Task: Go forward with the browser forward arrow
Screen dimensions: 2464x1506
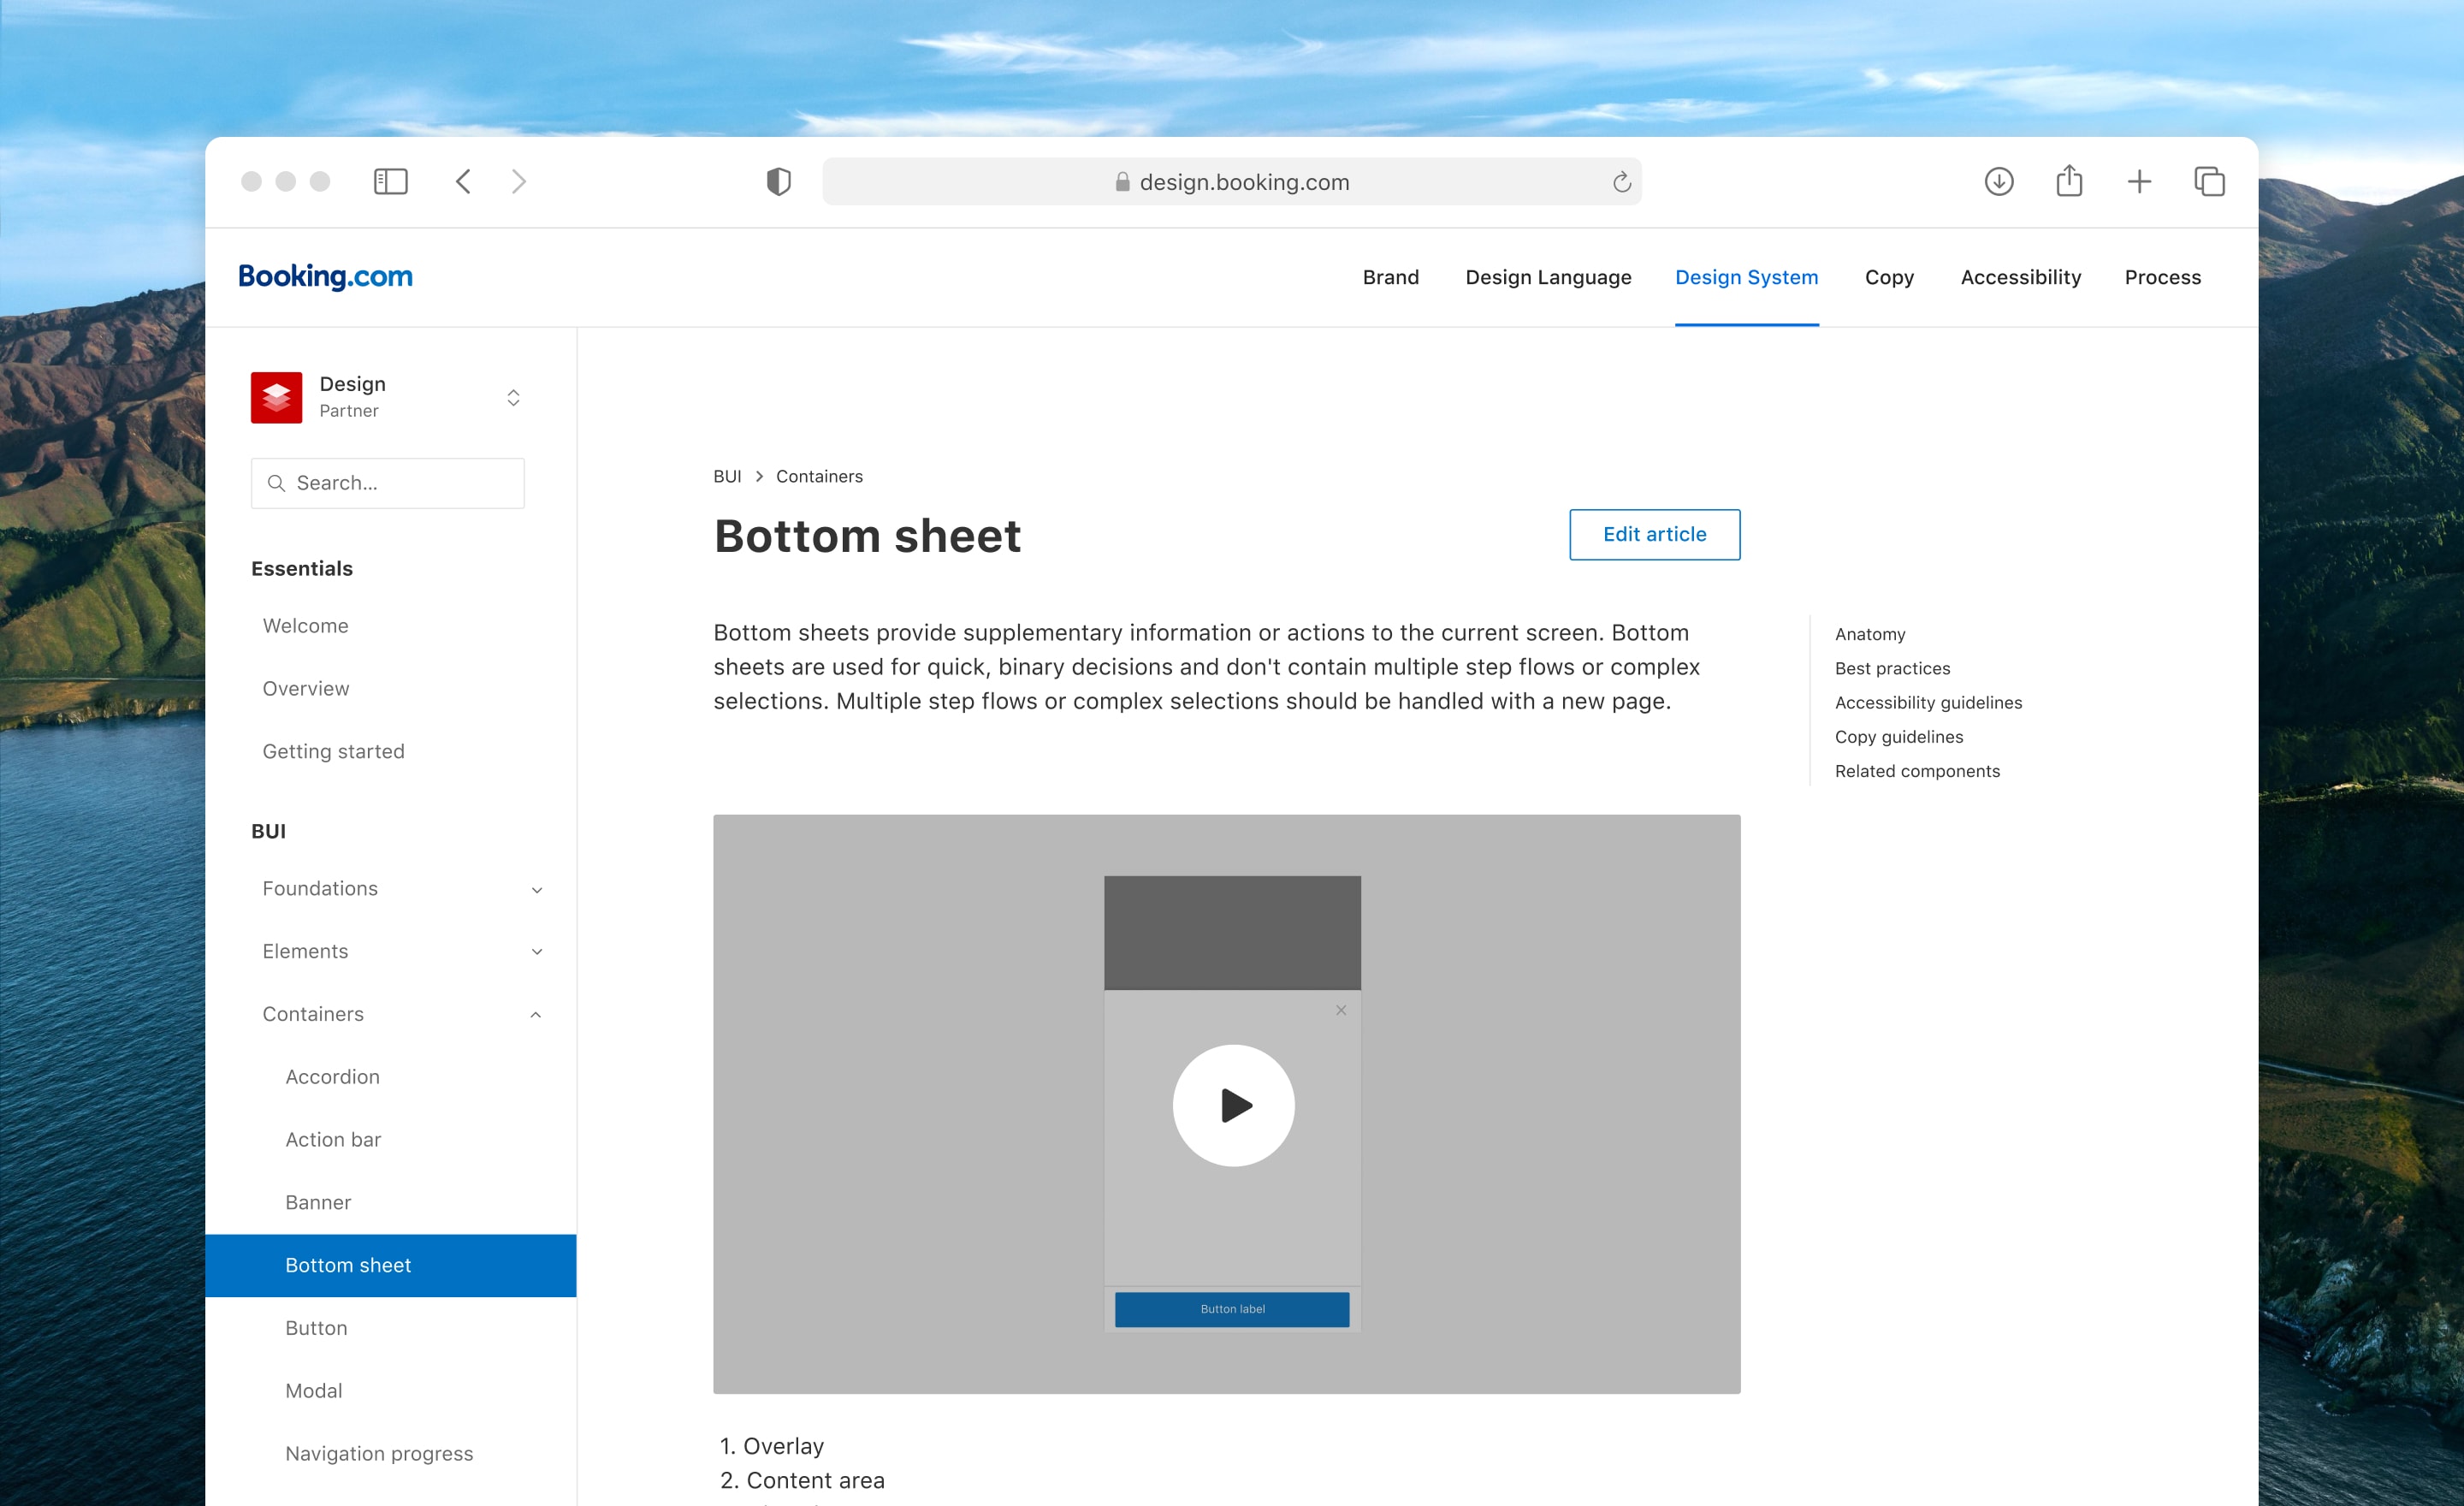Action: click(x=518, y=181)
